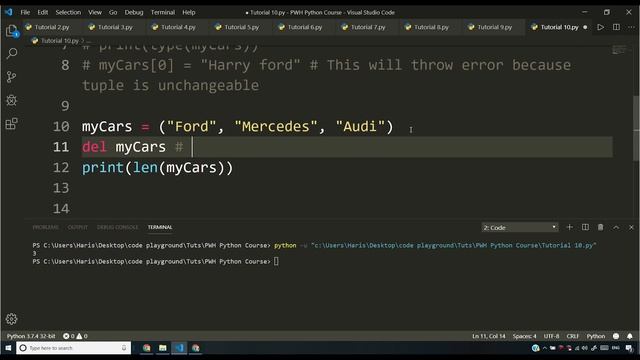Viewport: 640px width, 360px height.
Task: Switch to Tutorial 6.py tab
Action: (x=305, y=27)
